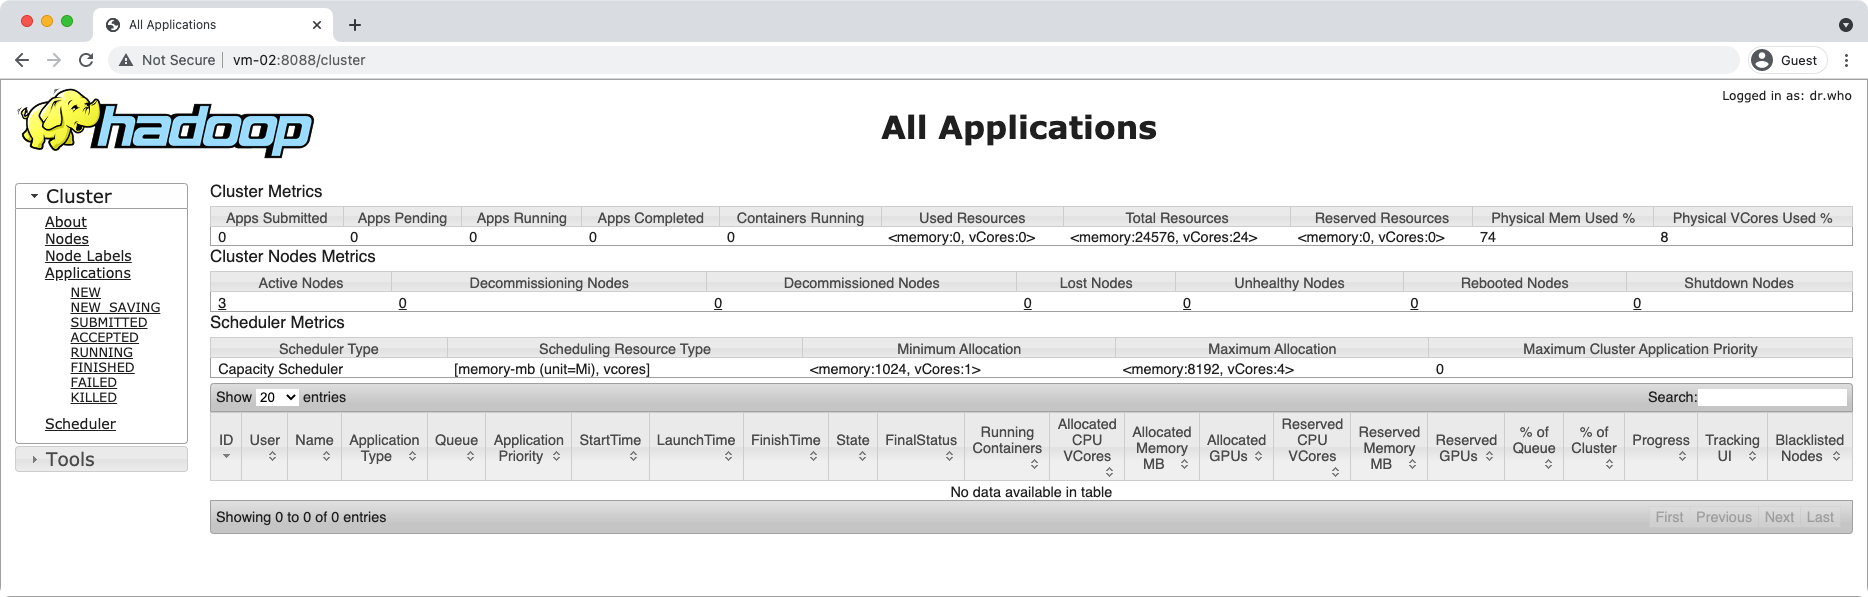
Task: Filter applications by RUNNING state link
Action: click(101, 352)
